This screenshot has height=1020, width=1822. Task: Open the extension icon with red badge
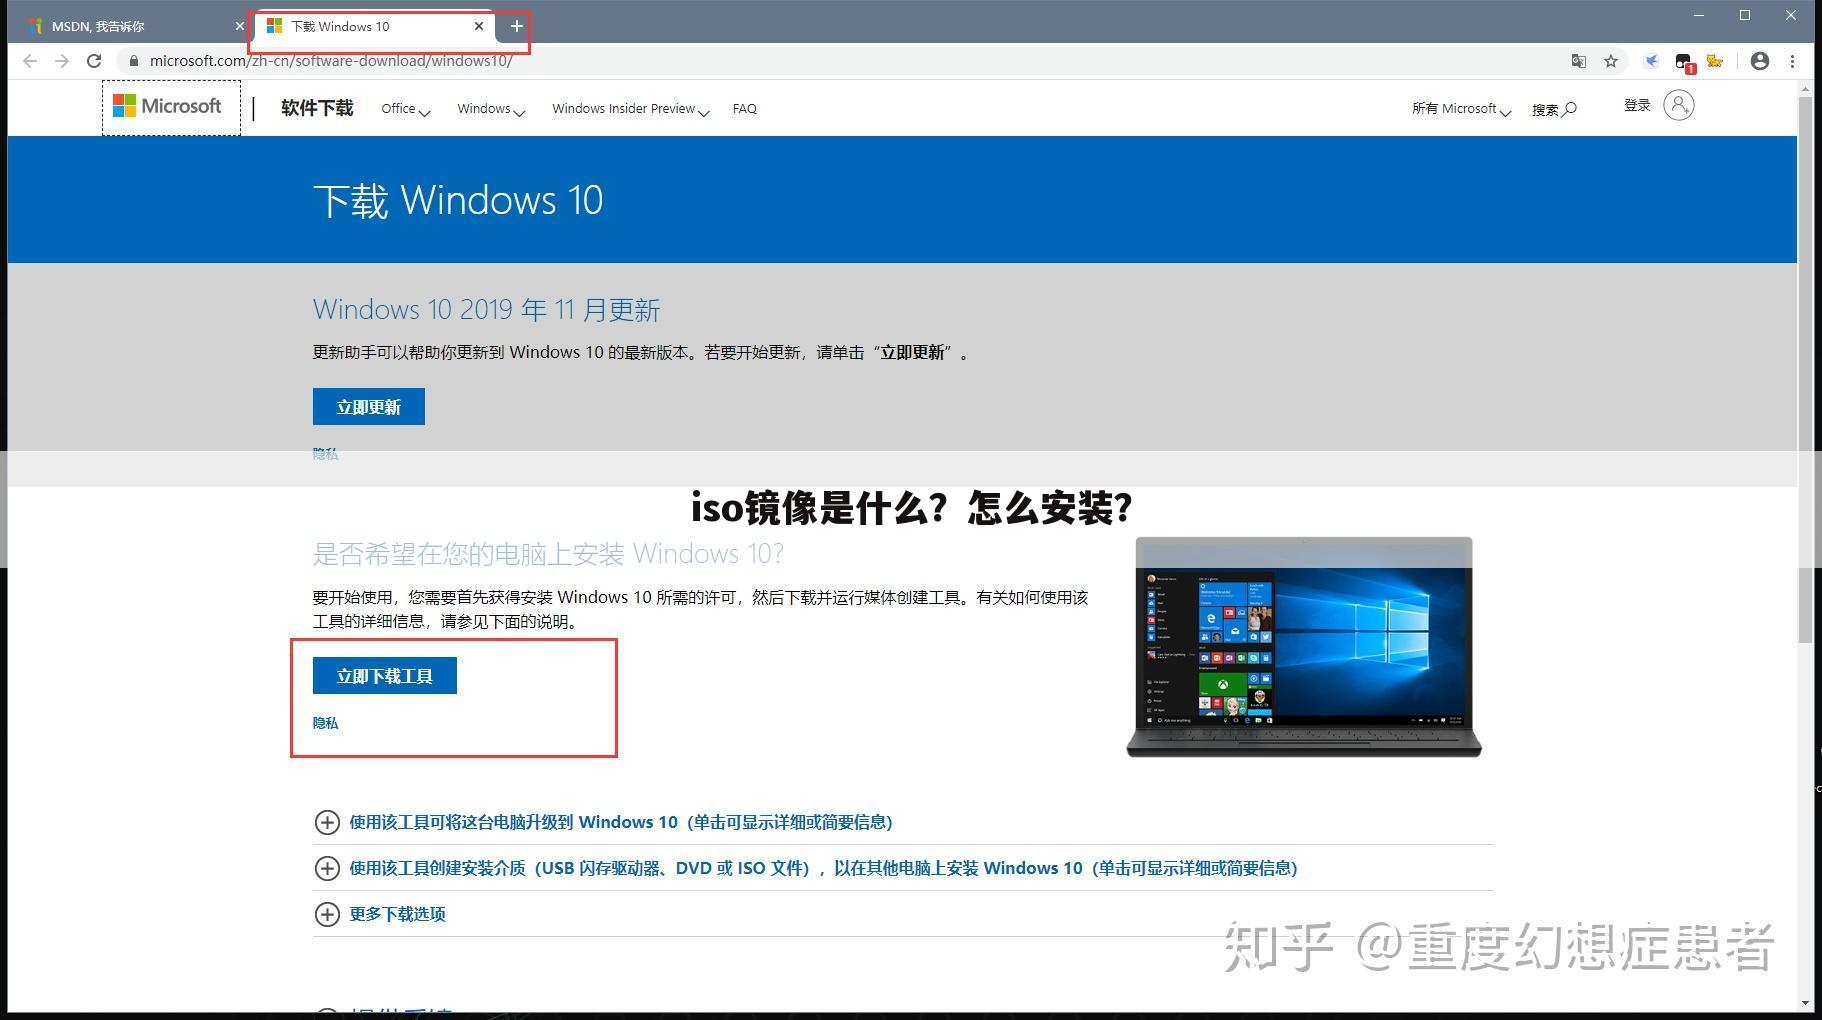click(1684, 62)
